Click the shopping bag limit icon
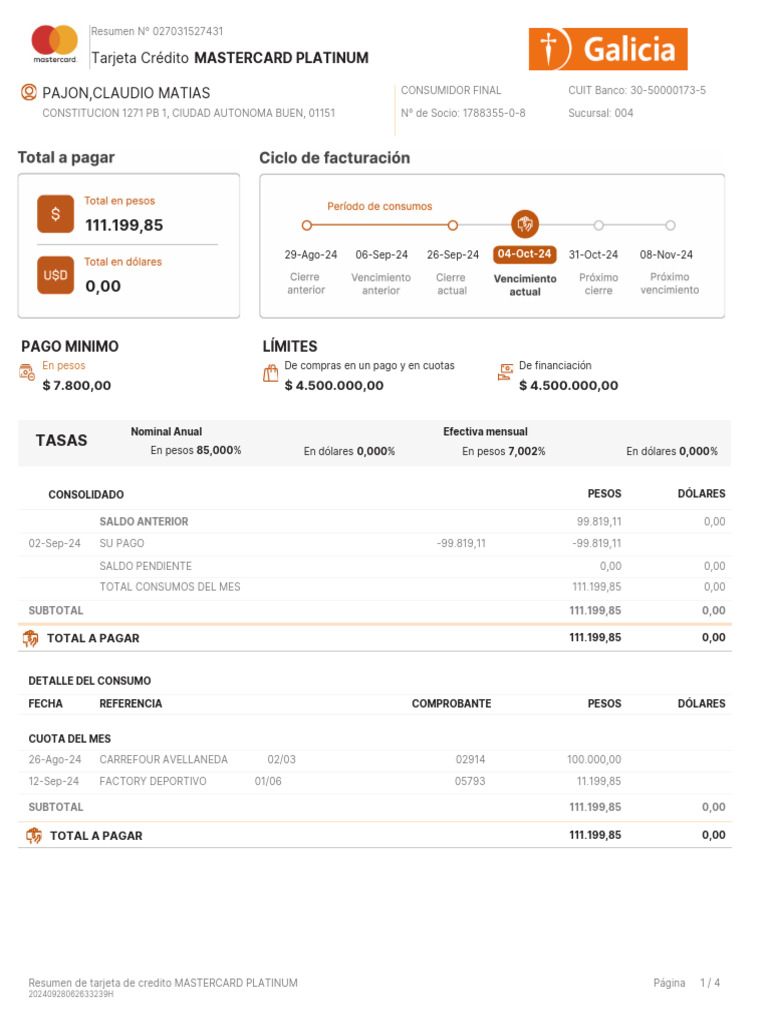 [270, 373]
